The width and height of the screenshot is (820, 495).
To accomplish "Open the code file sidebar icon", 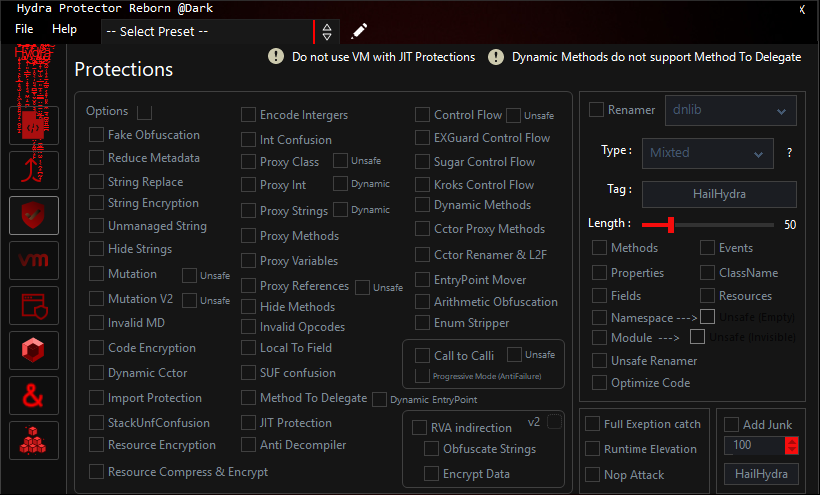I will (33, 126).
